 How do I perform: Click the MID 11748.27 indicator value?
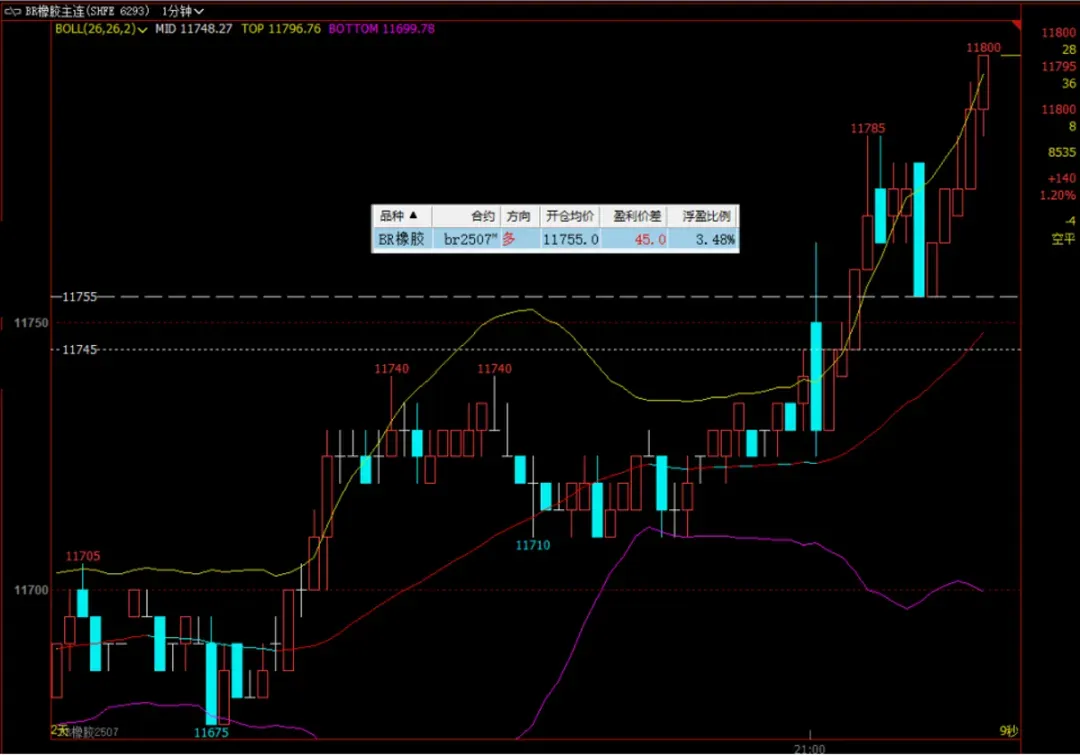[194, 29]
